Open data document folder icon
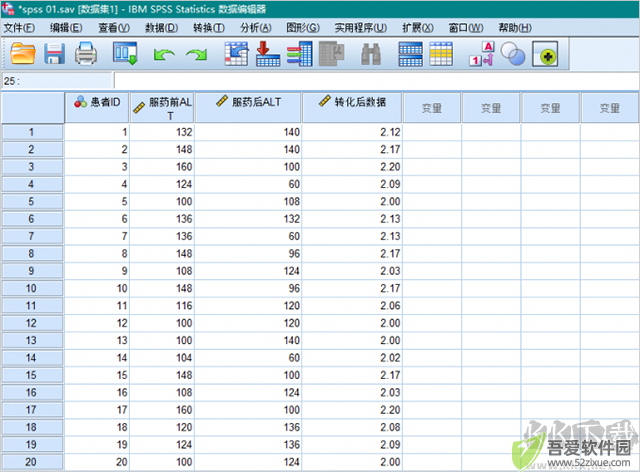 [x=22, y=53]
